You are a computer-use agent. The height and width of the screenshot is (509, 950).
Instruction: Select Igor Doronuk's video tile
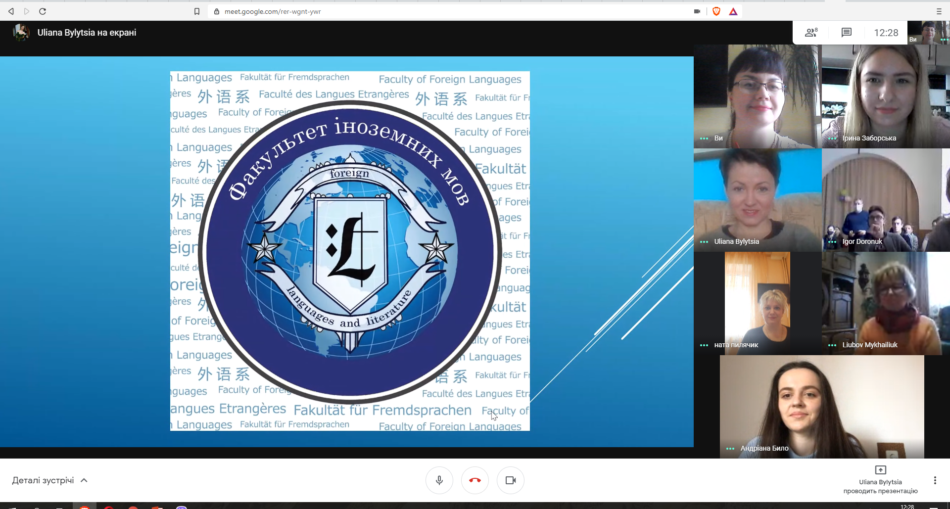pos(884,199)
